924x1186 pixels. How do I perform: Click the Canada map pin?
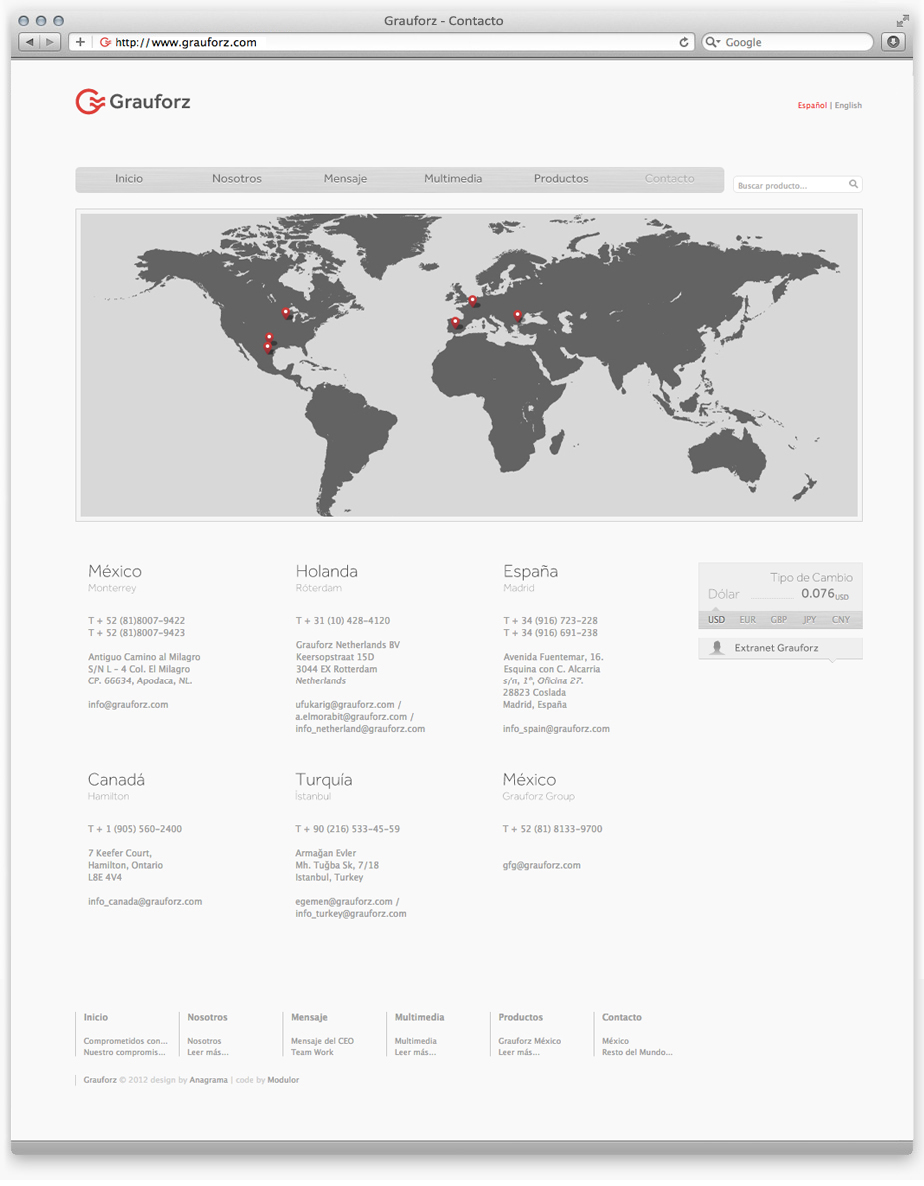[286, 312]
